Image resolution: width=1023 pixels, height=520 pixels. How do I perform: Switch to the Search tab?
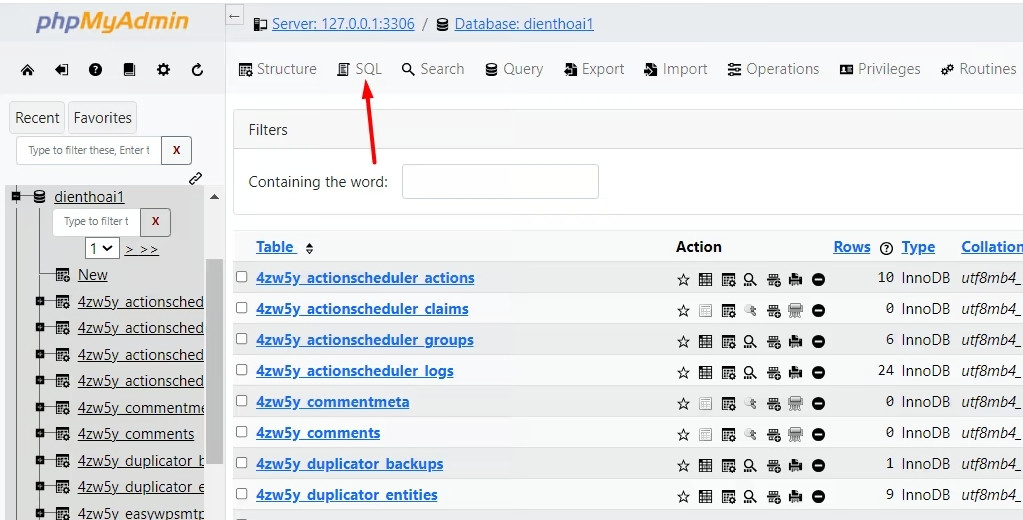[433, 69]
